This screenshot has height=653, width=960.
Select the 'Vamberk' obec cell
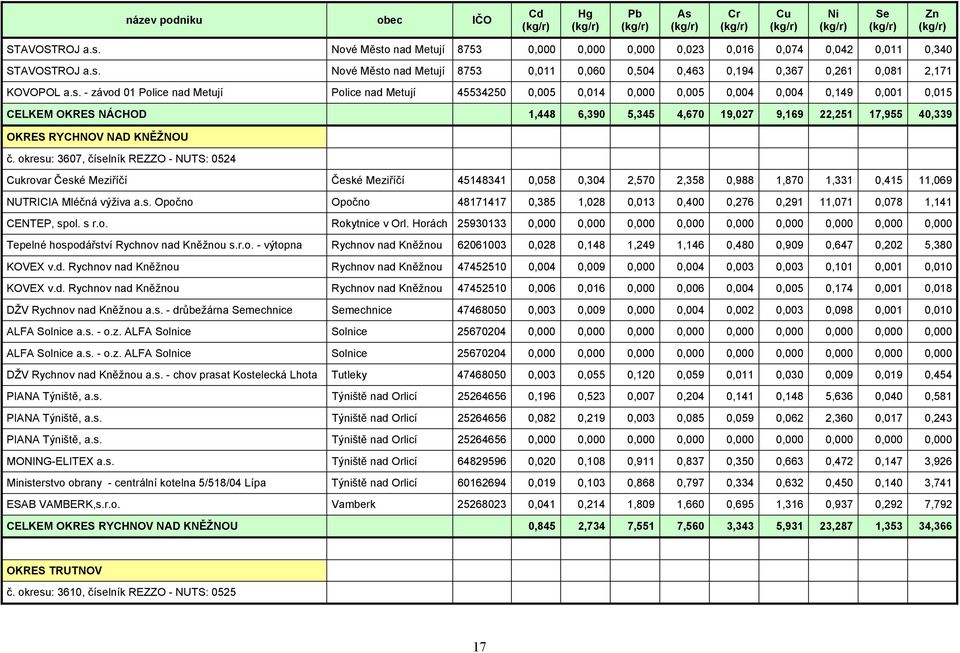pyautogui.click(x=353, y=504)
